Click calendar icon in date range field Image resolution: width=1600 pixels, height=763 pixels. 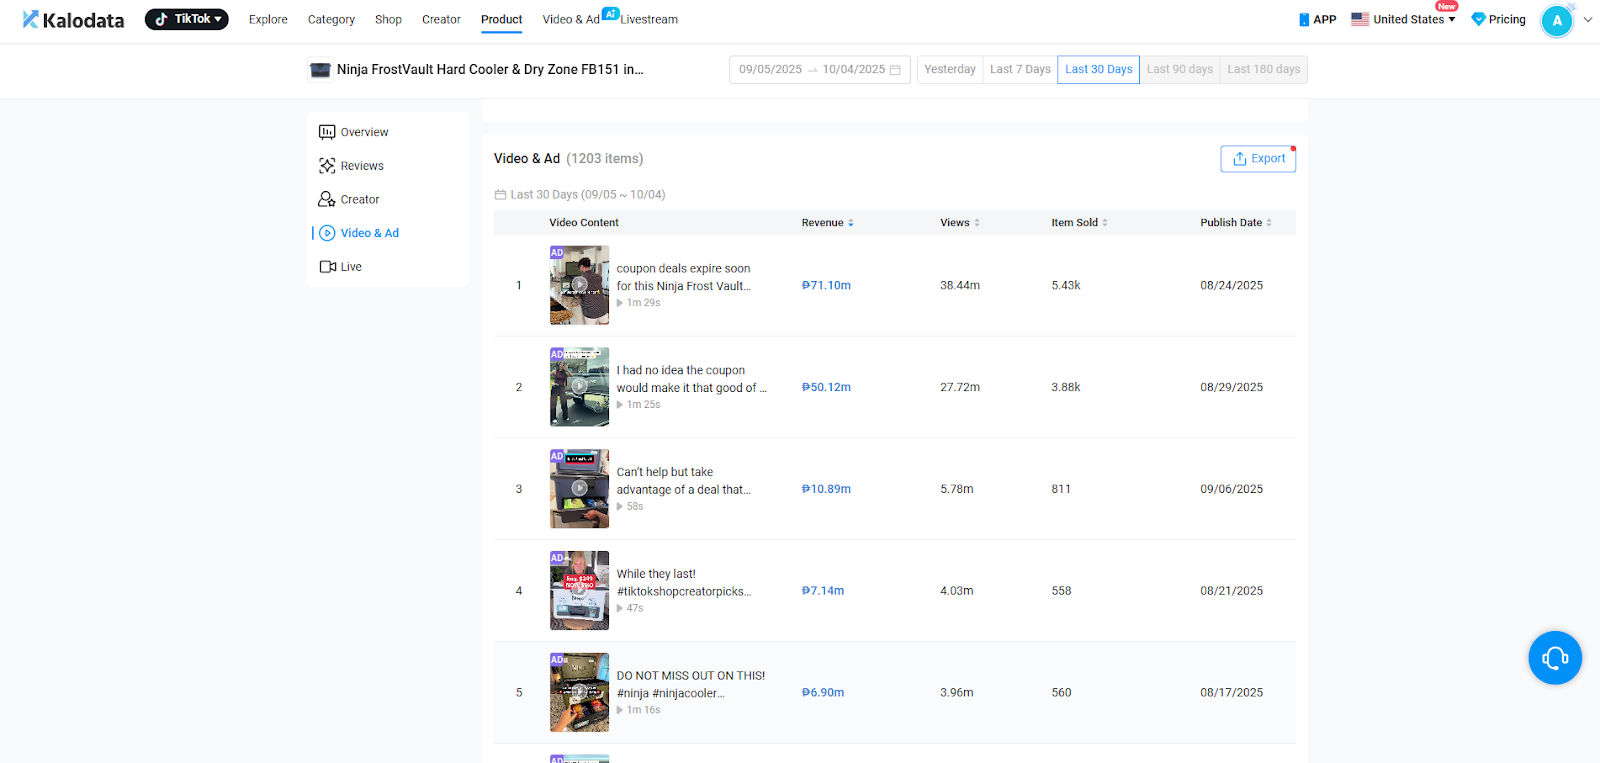coord(895,70)
